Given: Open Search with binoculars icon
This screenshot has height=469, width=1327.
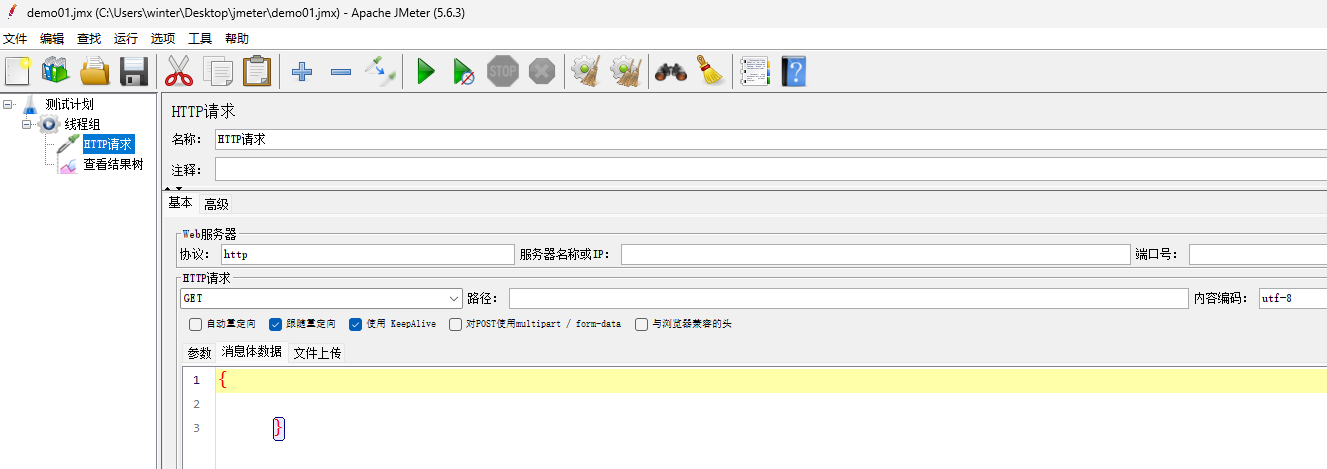Looking at the screenshot, I should pos(670,71).
